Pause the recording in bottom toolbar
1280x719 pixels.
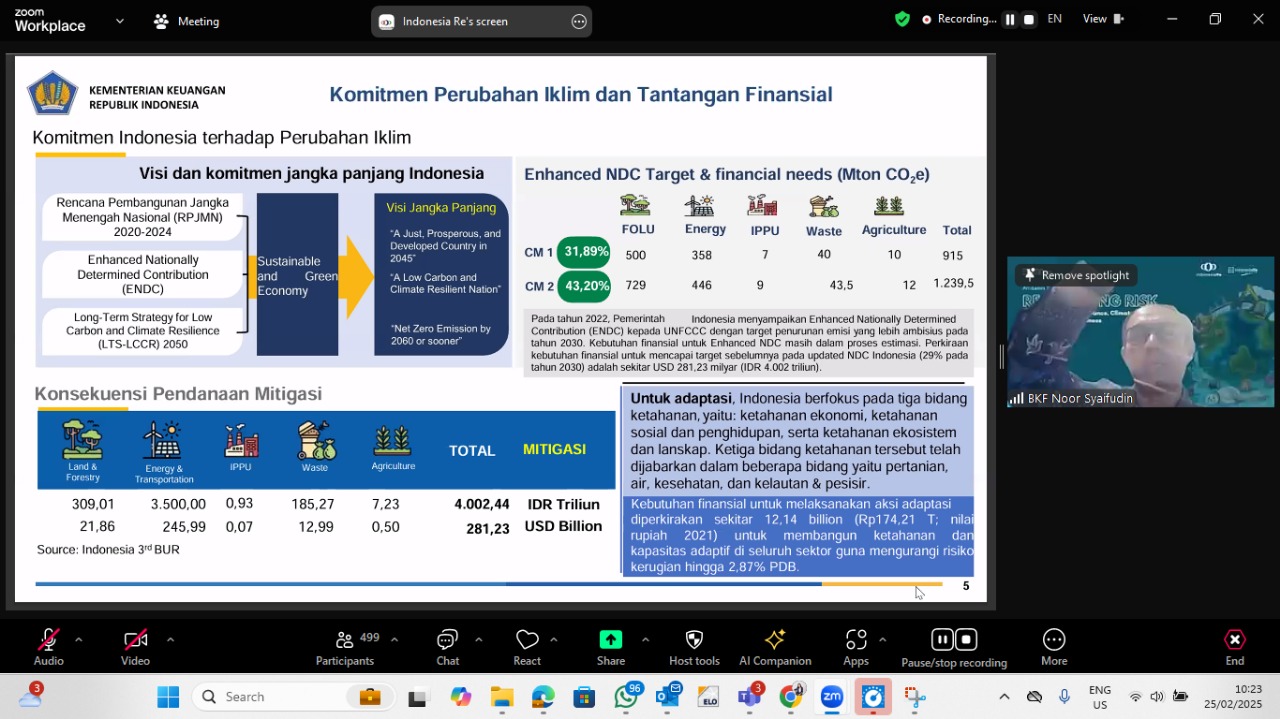coord(942,639)
